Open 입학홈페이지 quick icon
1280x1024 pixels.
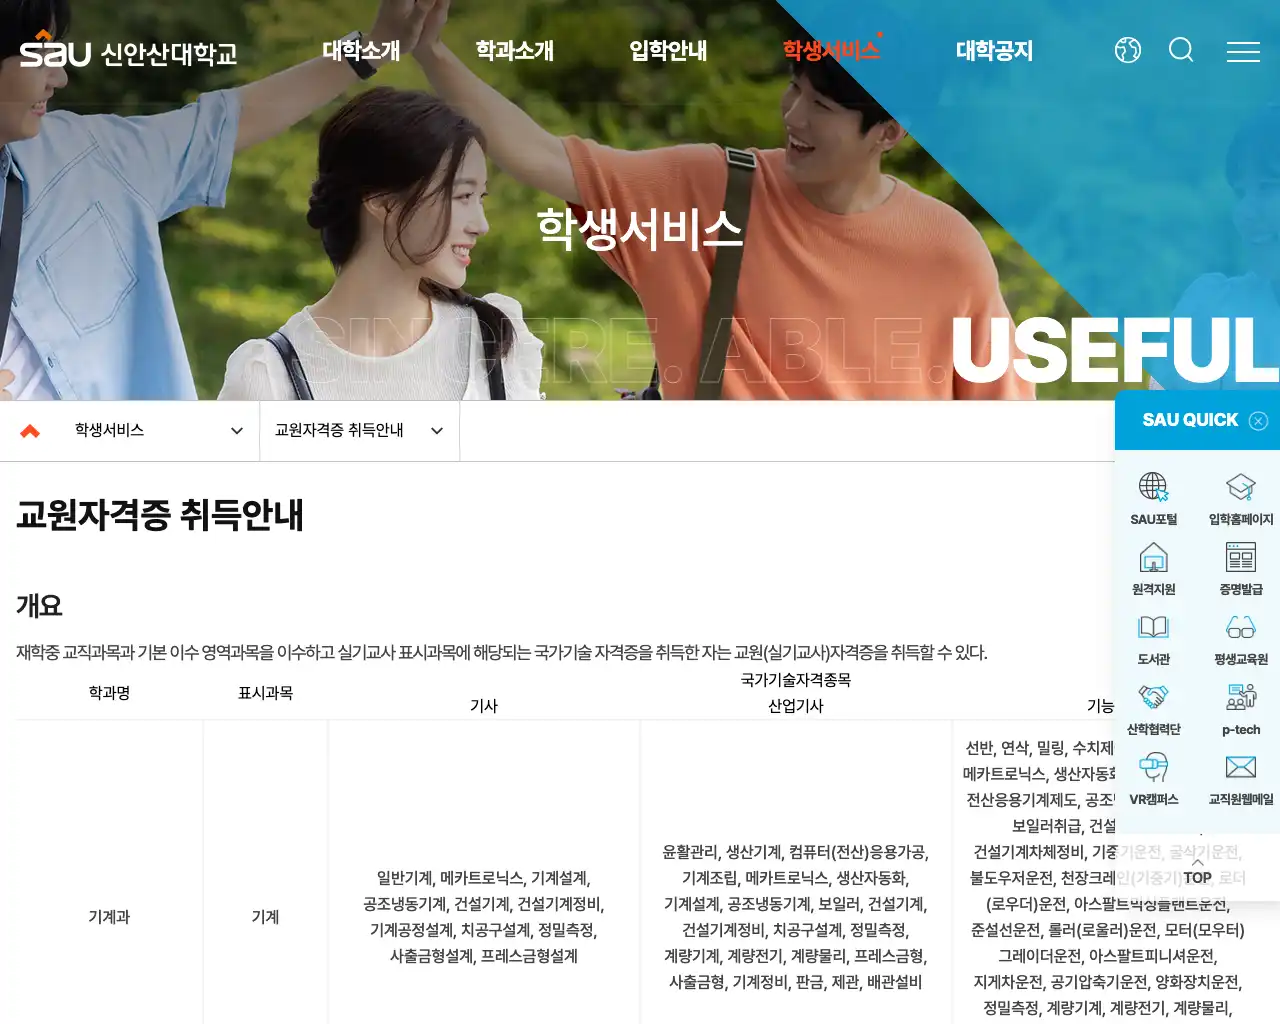coord(1241,499)
